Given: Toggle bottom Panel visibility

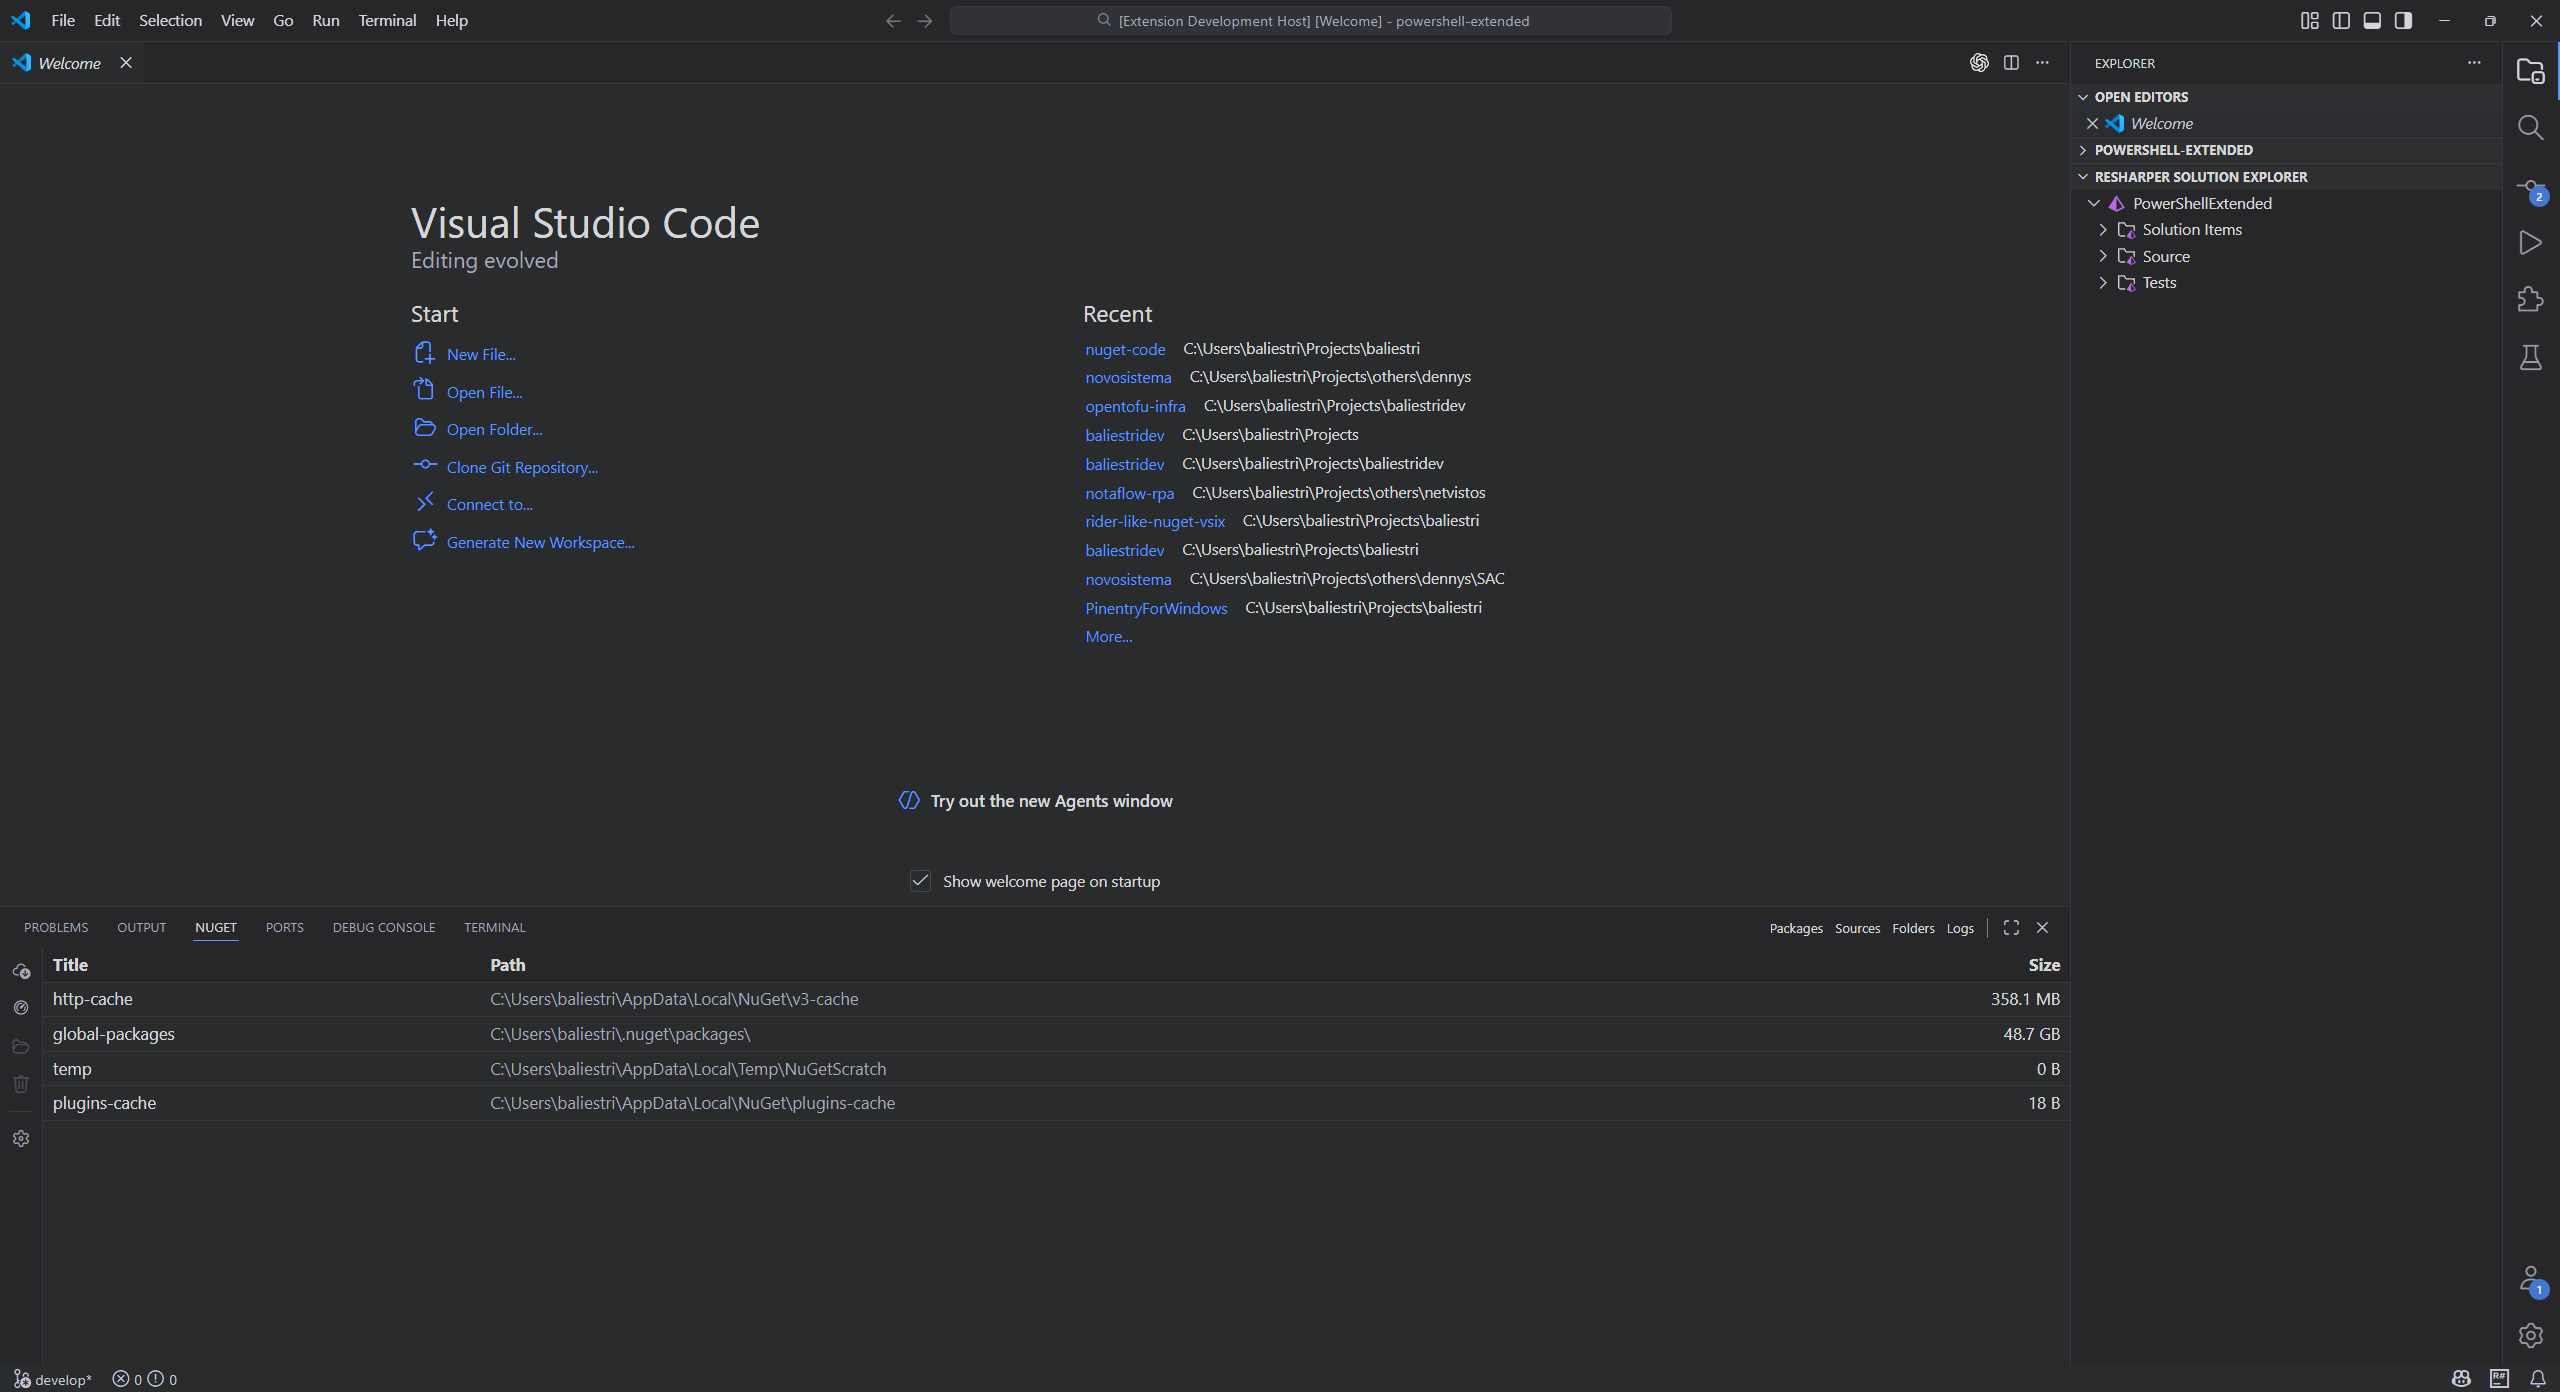Looking at the screenshot, I should 2372,21.
